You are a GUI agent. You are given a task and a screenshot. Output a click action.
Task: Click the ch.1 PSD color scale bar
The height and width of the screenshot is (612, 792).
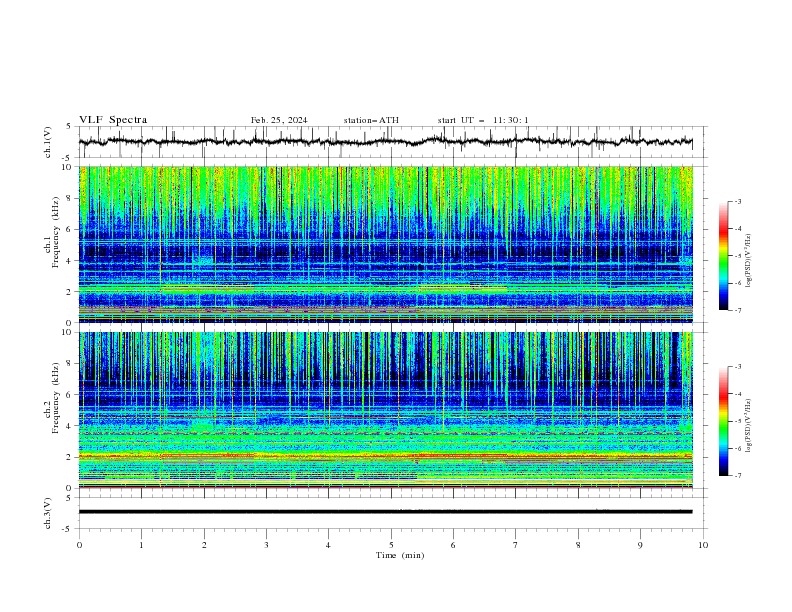click(723, 256)
